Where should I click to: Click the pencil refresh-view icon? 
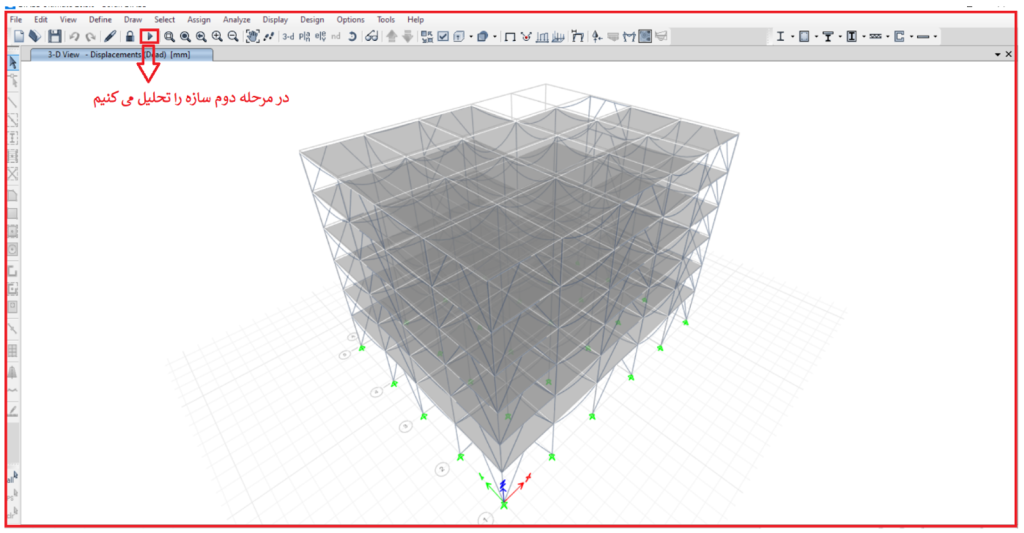110,37
